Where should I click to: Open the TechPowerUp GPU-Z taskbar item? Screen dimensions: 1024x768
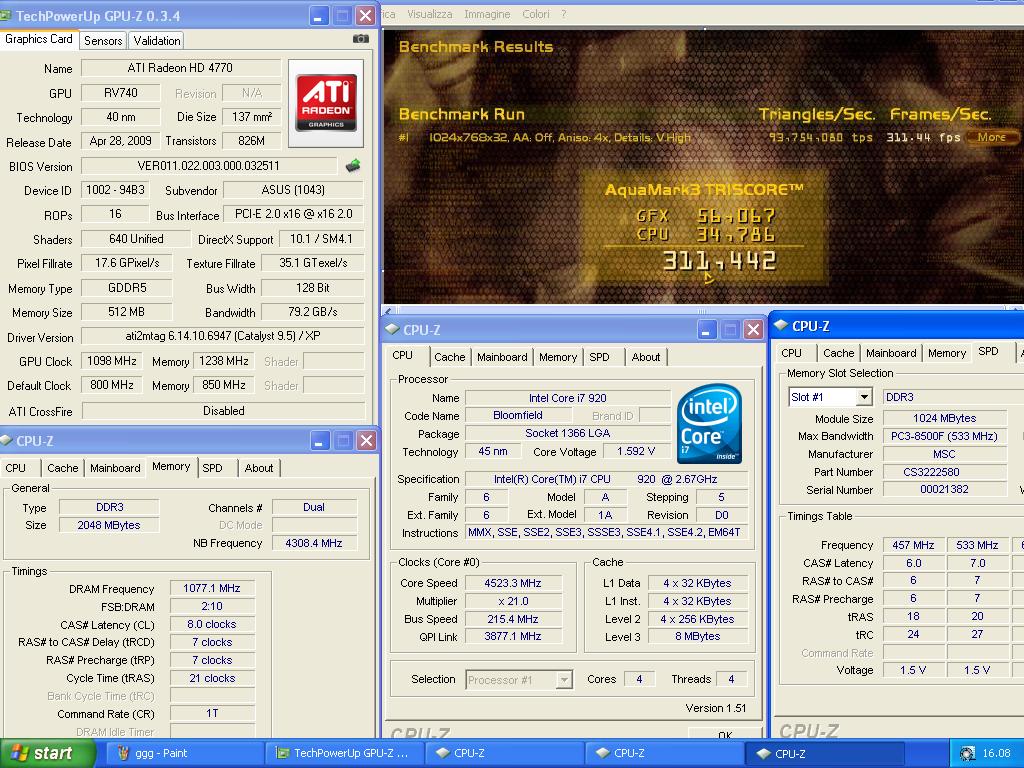pos(343,753)
